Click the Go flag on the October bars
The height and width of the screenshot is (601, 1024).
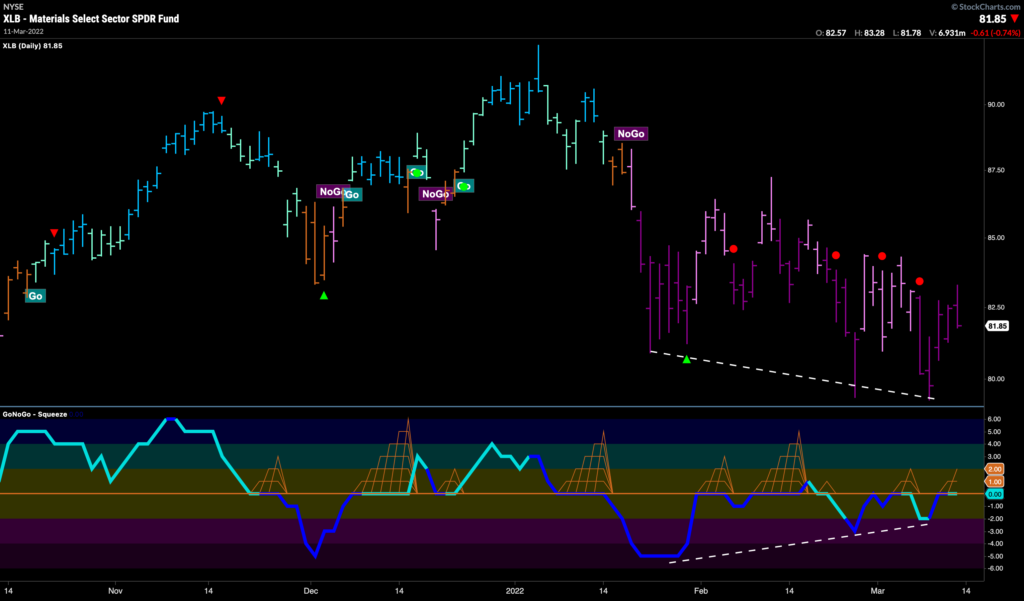[35, 296]
